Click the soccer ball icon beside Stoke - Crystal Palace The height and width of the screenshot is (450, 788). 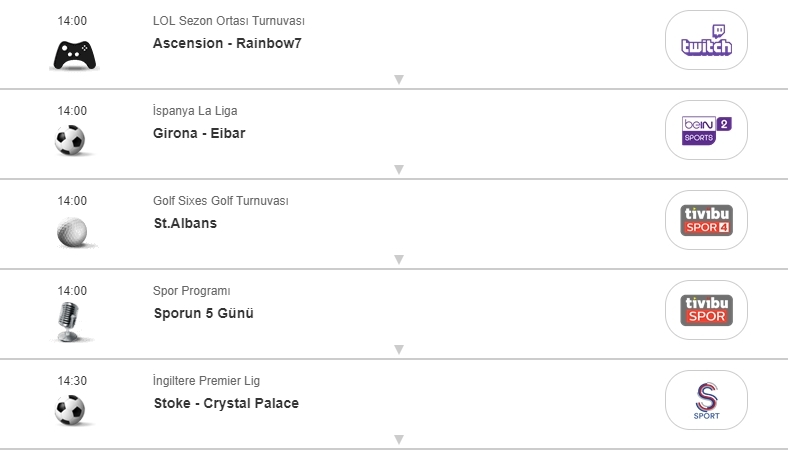point(70,410)
